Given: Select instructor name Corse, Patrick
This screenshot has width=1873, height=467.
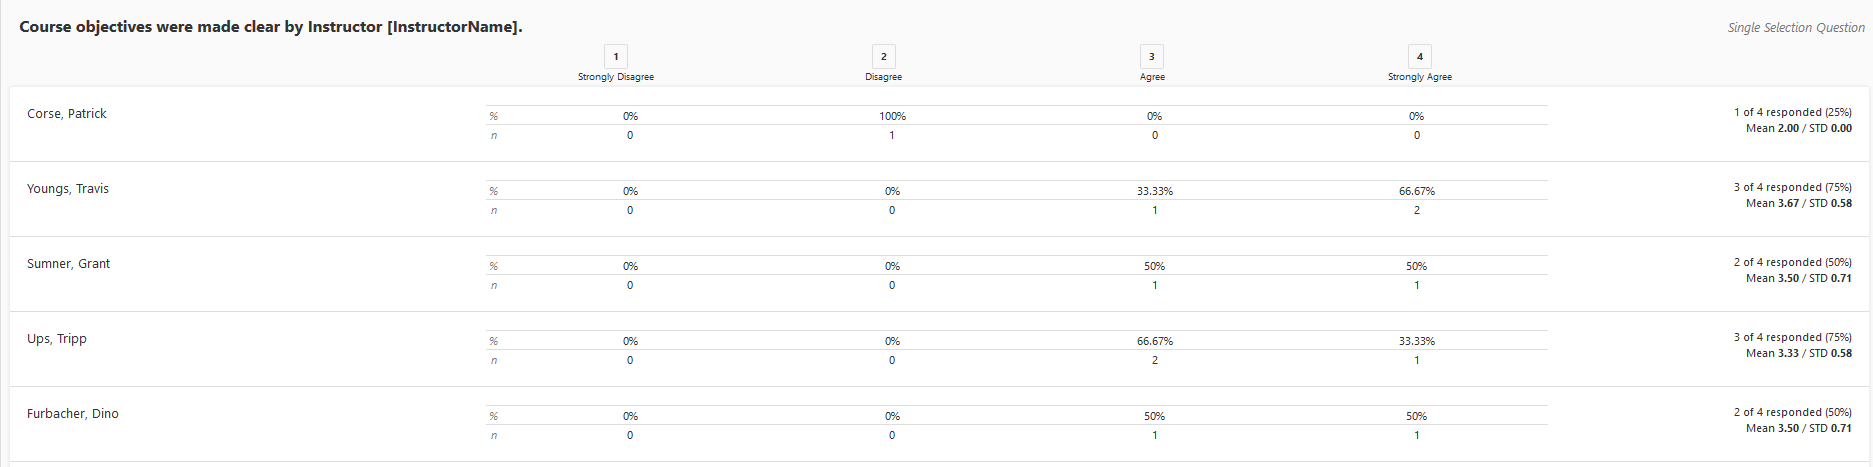Looking at the screenshot, I should 67,114.
